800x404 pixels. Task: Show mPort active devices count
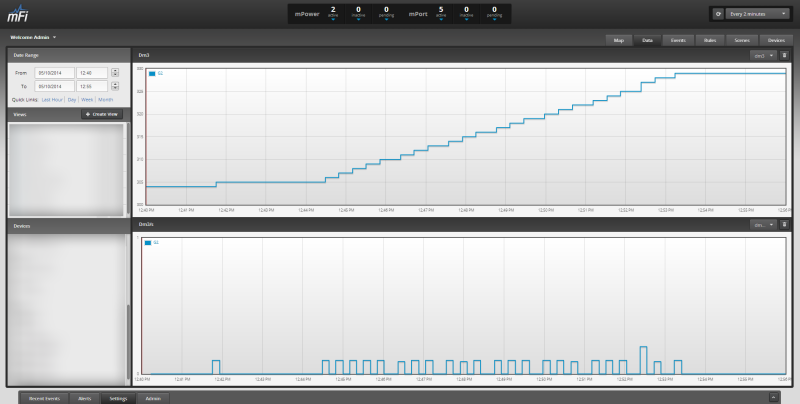tap(440, 12)
